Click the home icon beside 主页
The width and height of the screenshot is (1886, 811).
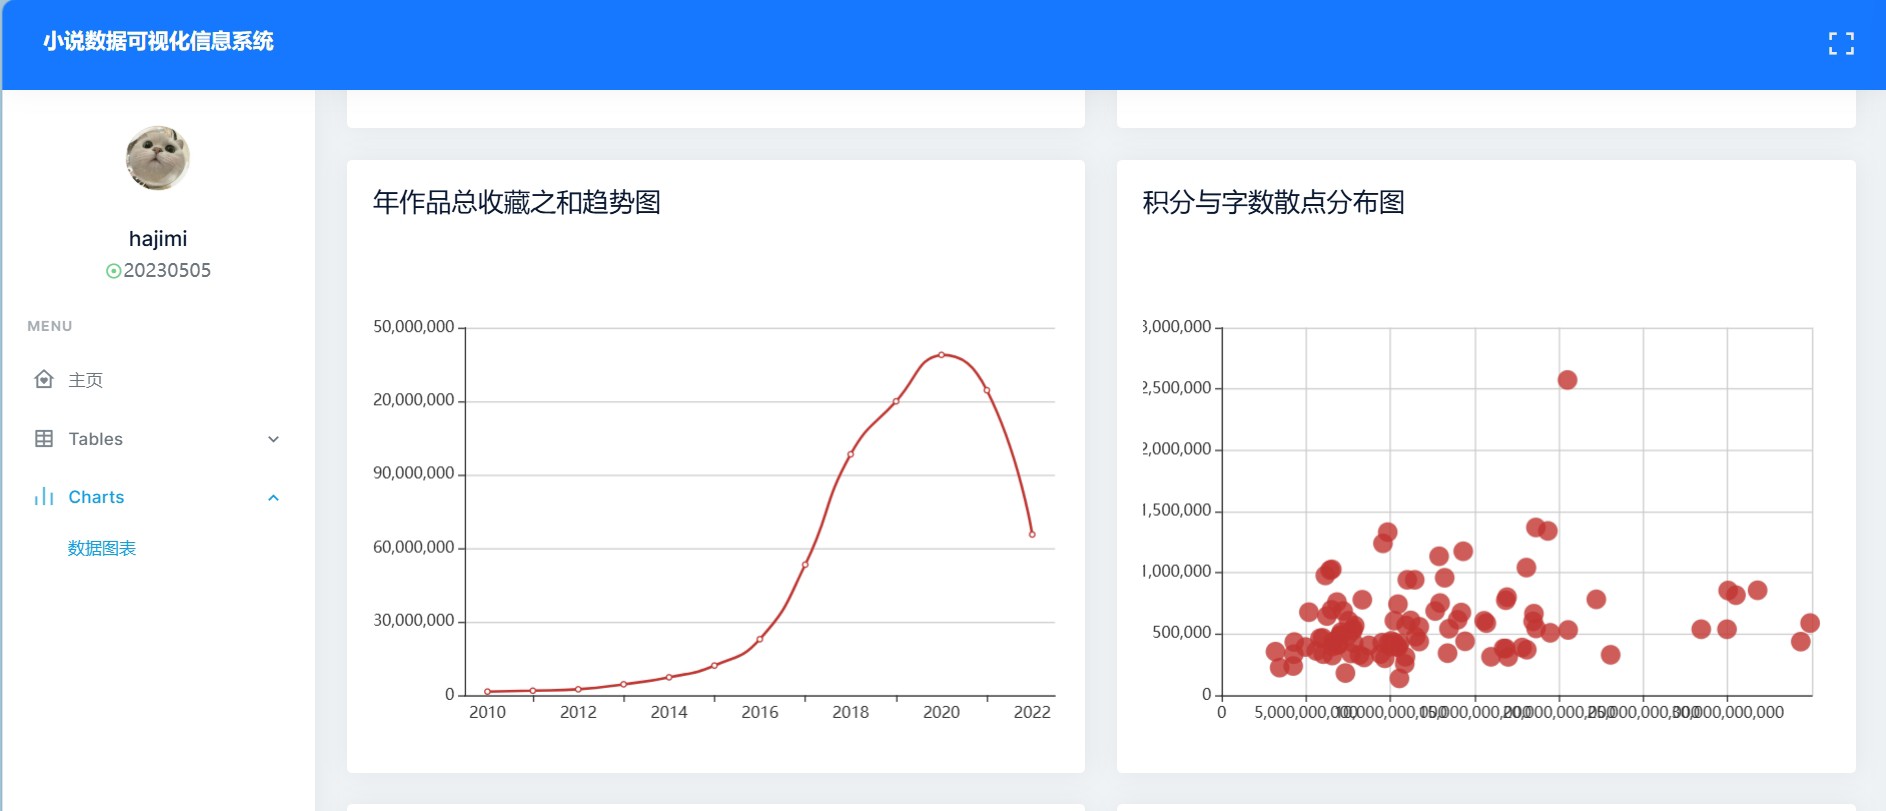44,380
